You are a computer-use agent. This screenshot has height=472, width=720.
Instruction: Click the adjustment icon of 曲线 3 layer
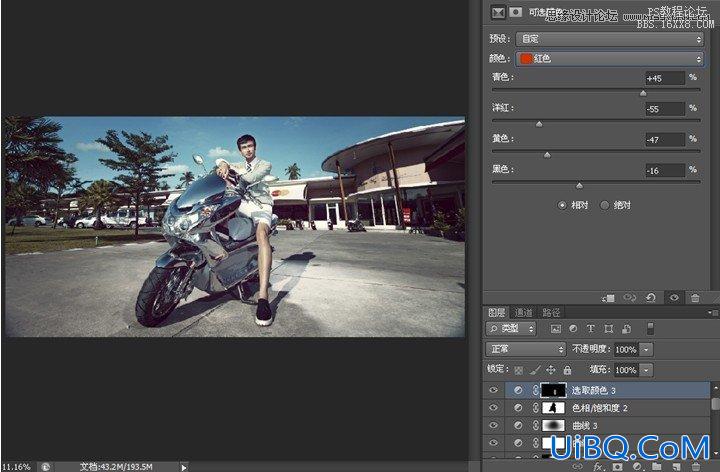[x=518, y=425]
